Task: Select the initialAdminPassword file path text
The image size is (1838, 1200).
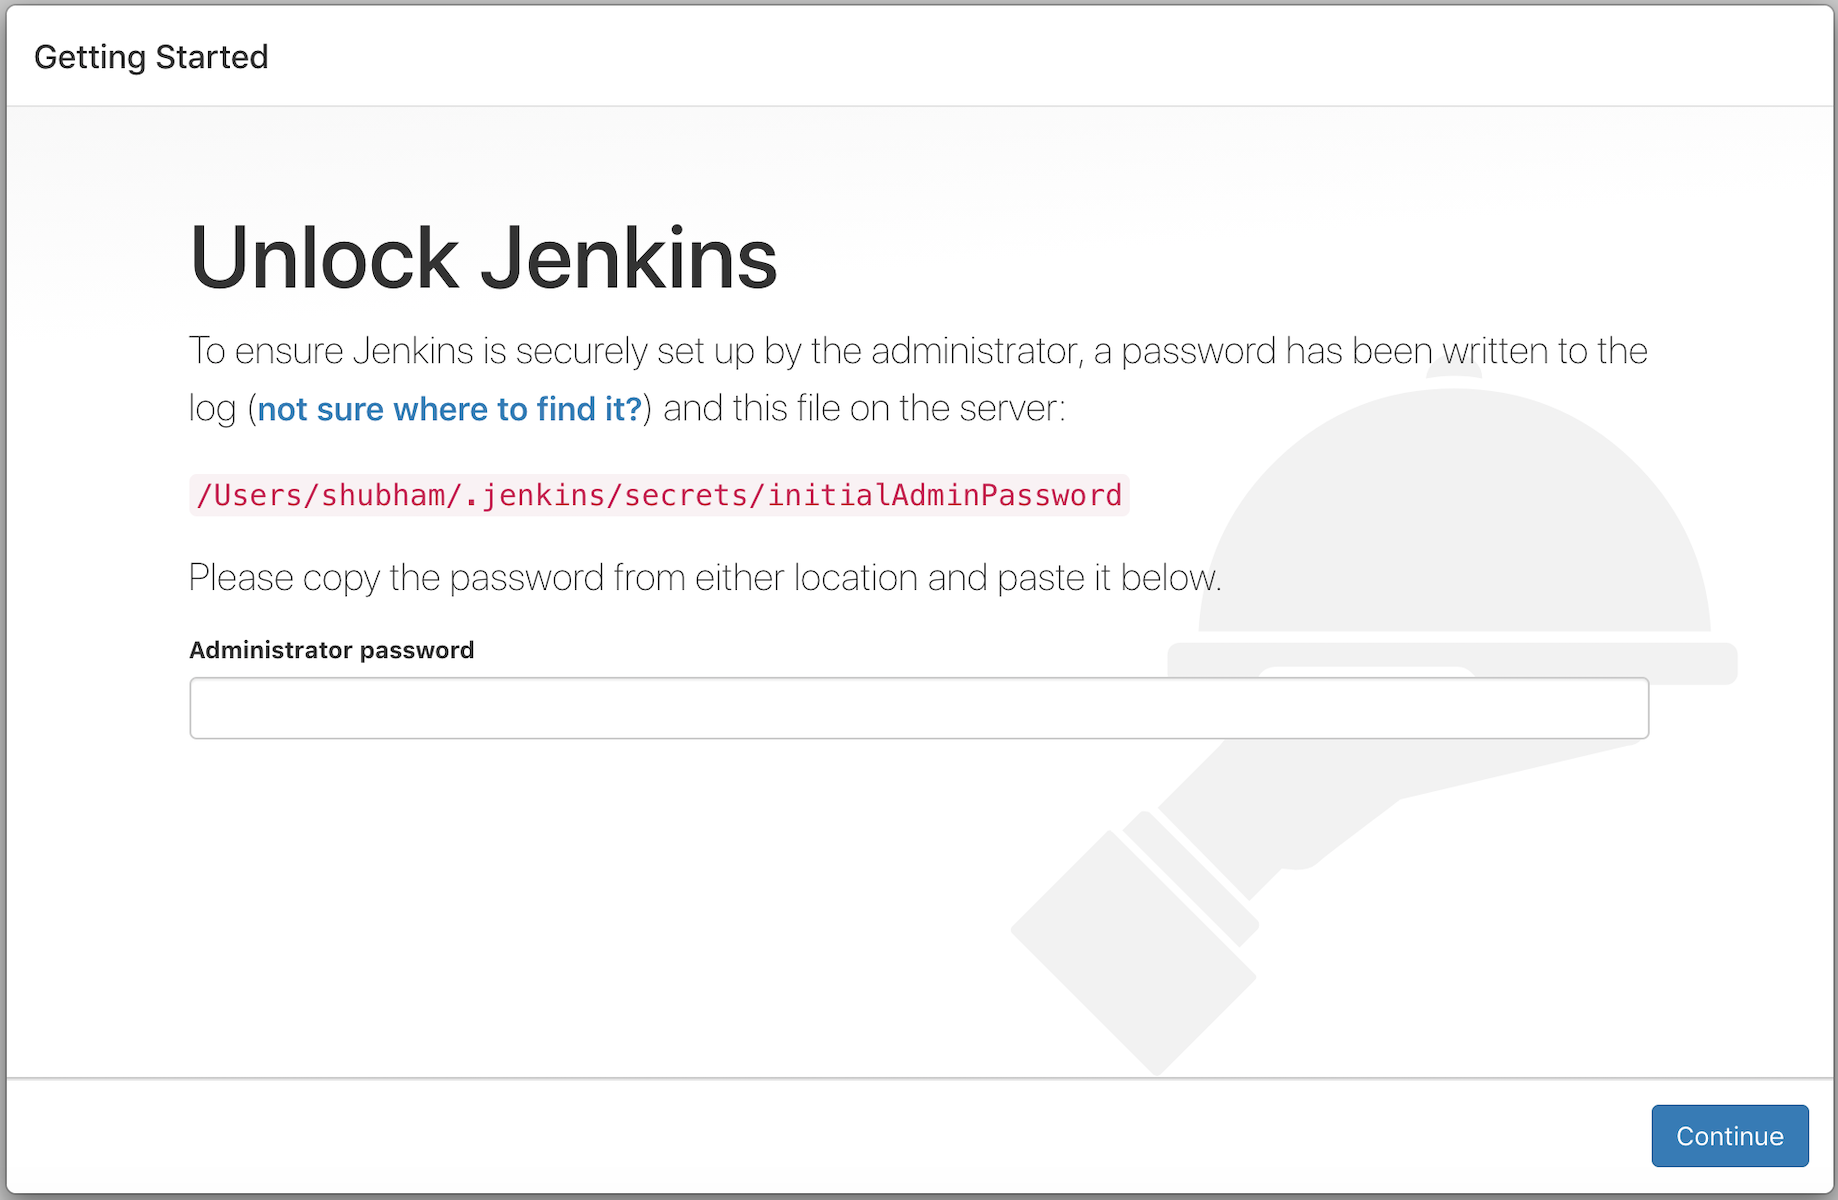Action: [x=659, y=495]
